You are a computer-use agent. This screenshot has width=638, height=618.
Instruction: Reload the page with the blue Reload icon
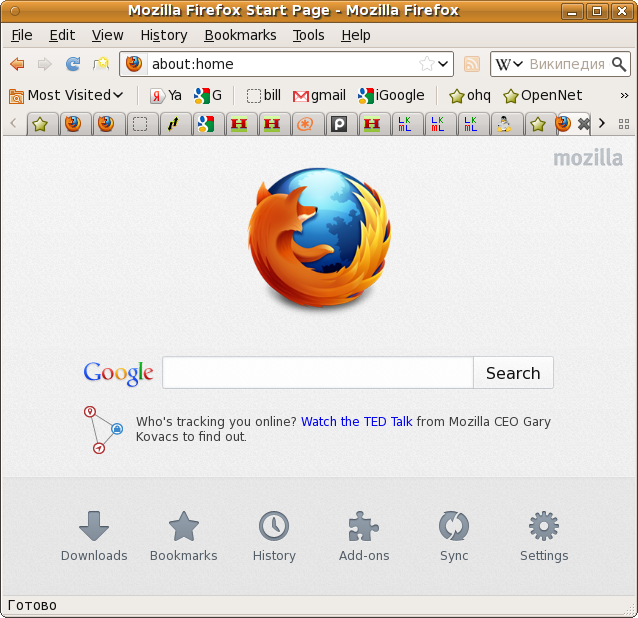[x=73, y=64]
